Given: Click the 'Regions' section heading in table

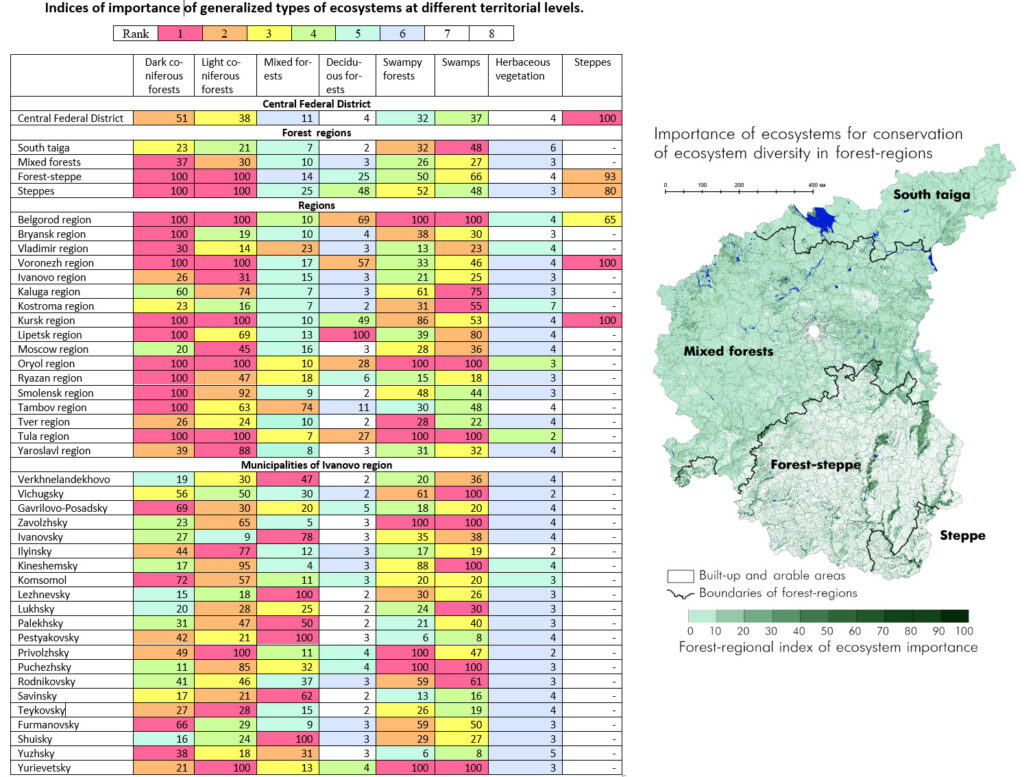Looking at the screenshot, I should click(316, 205).
